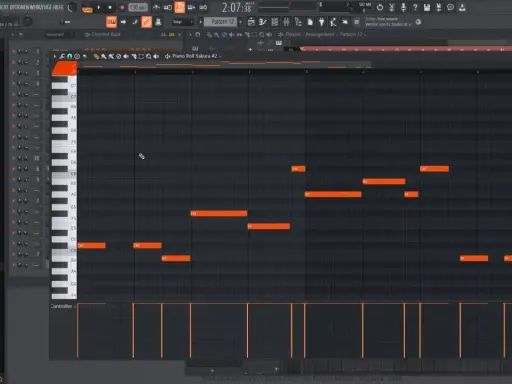The image size is (512, 384).
Task: Toggle wait for input to start
Action: pos(168,7)
